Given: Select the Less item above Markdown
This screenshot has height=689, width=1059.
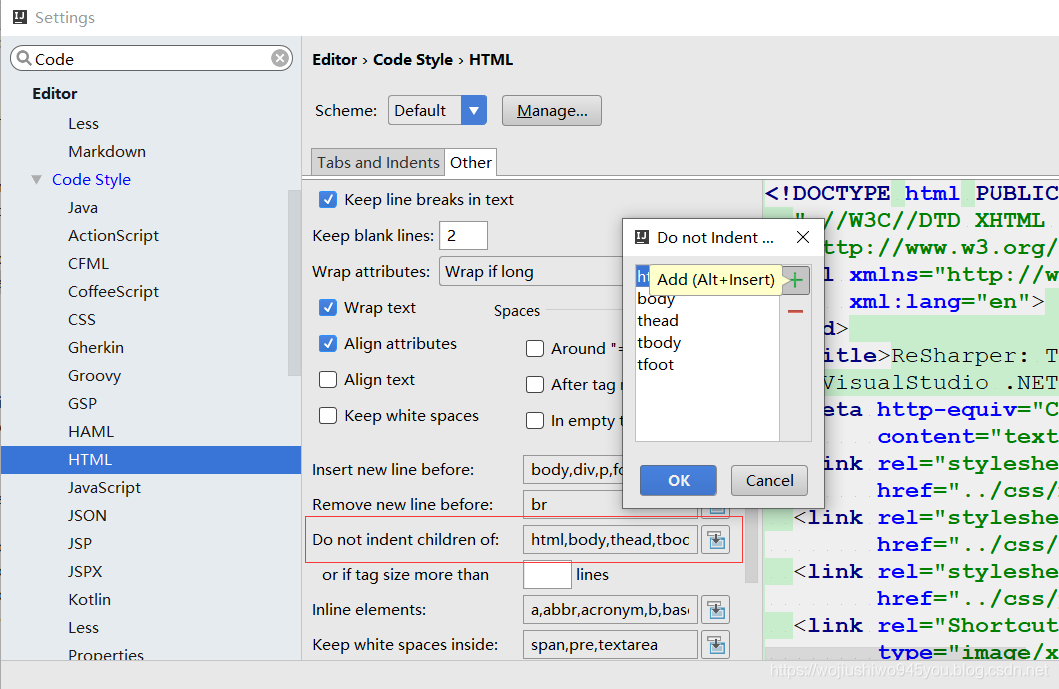Looking at the screenshot, I should coord(83,124).
